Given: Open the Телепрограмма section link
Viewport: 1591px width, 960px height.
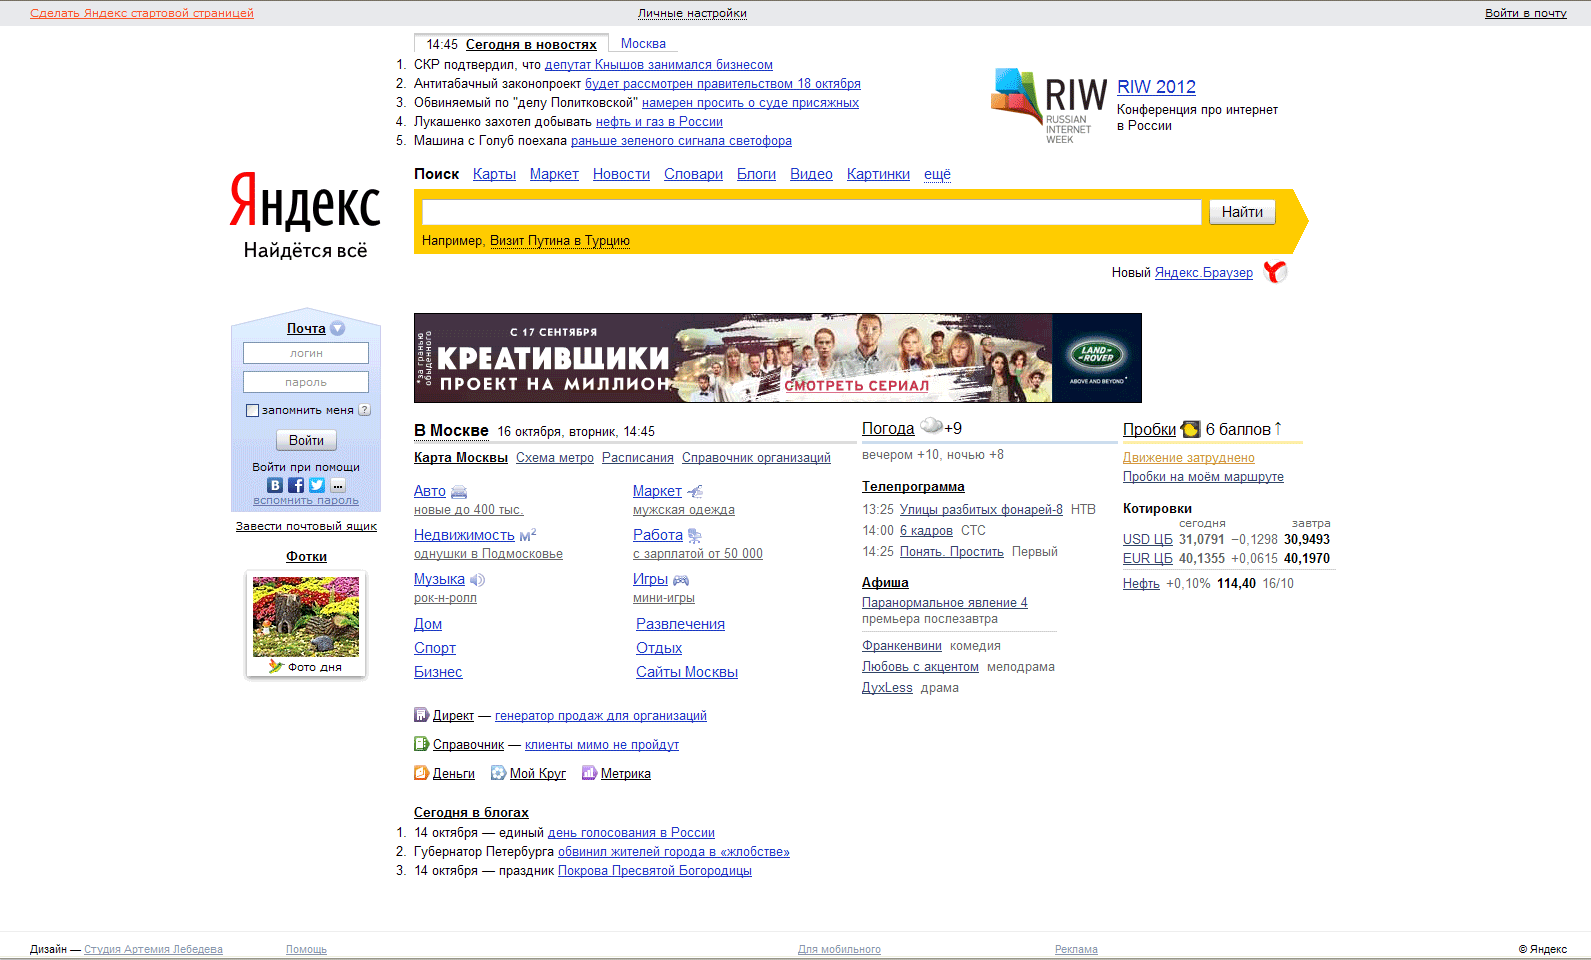Looking at the screenshot, I should coord(913,487).
